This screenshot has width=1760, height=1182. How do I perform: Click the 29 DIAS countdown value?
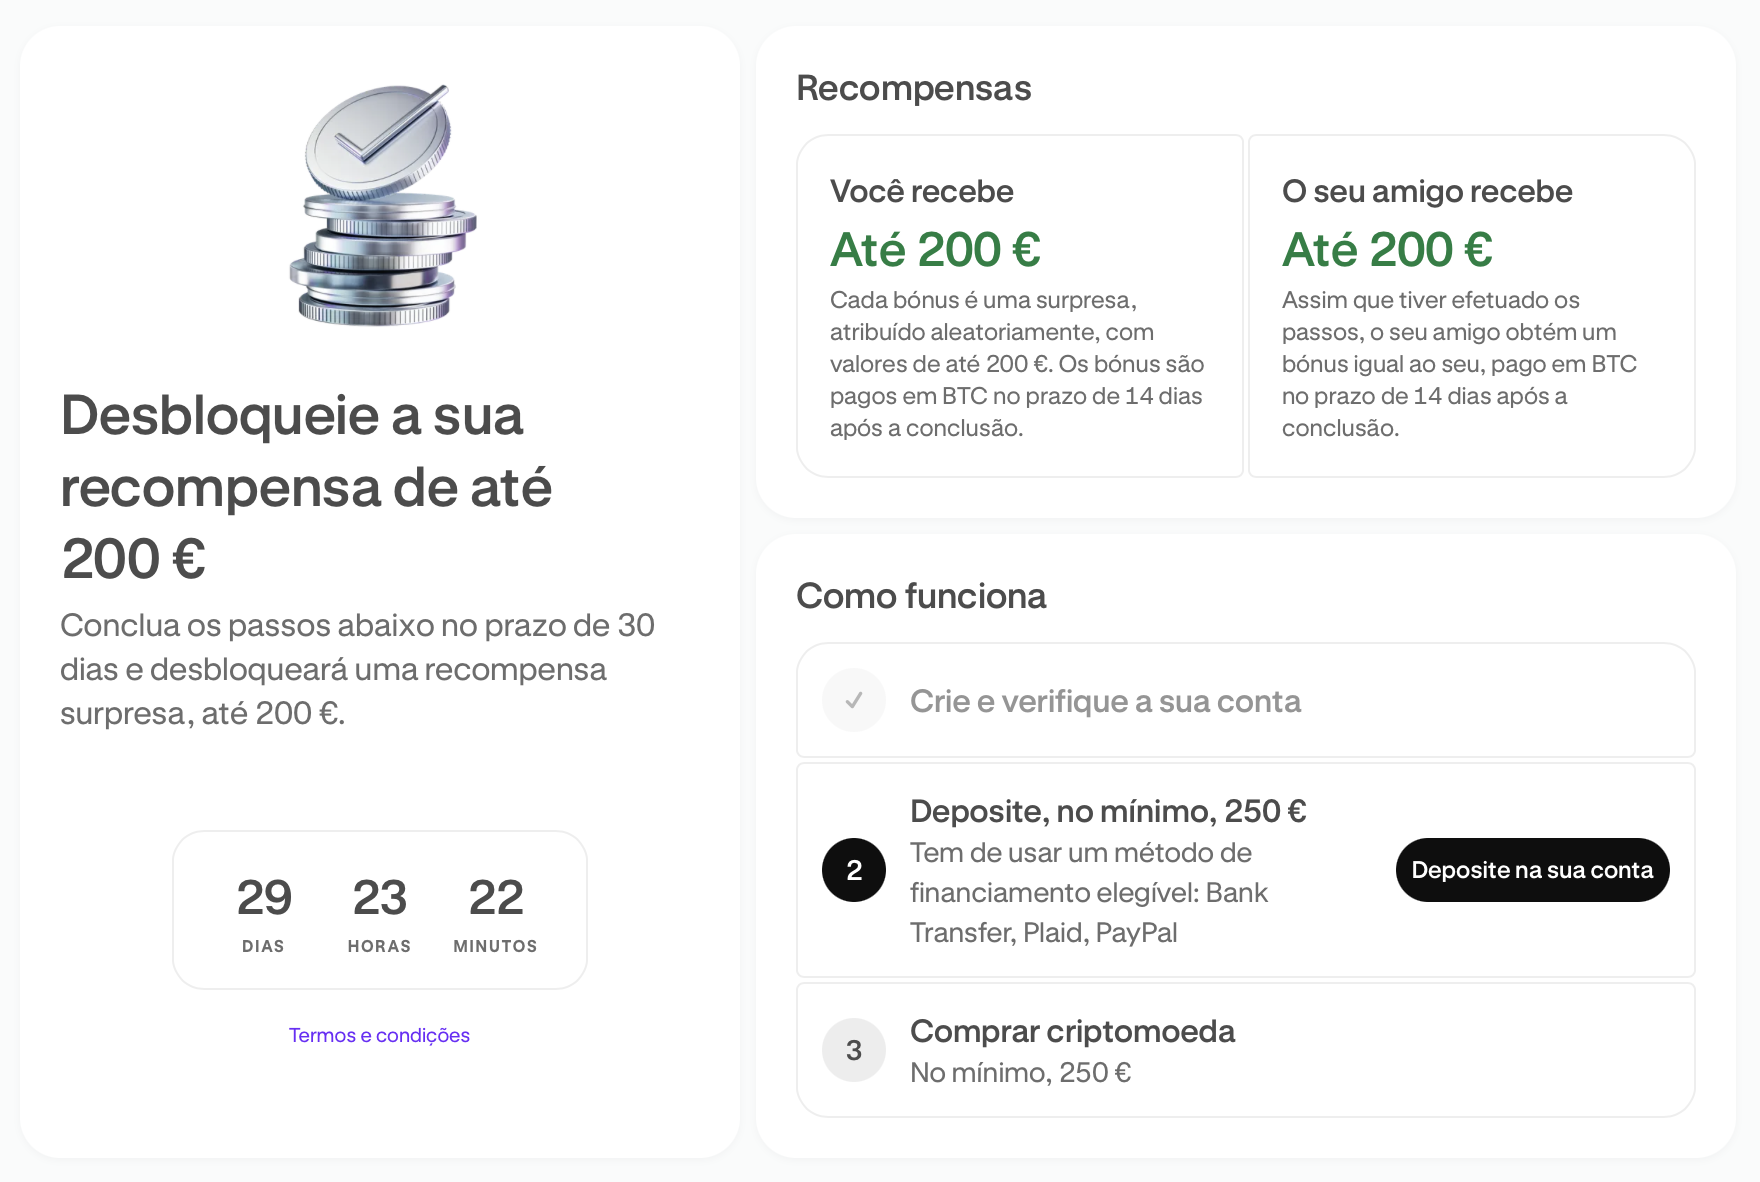264,912
